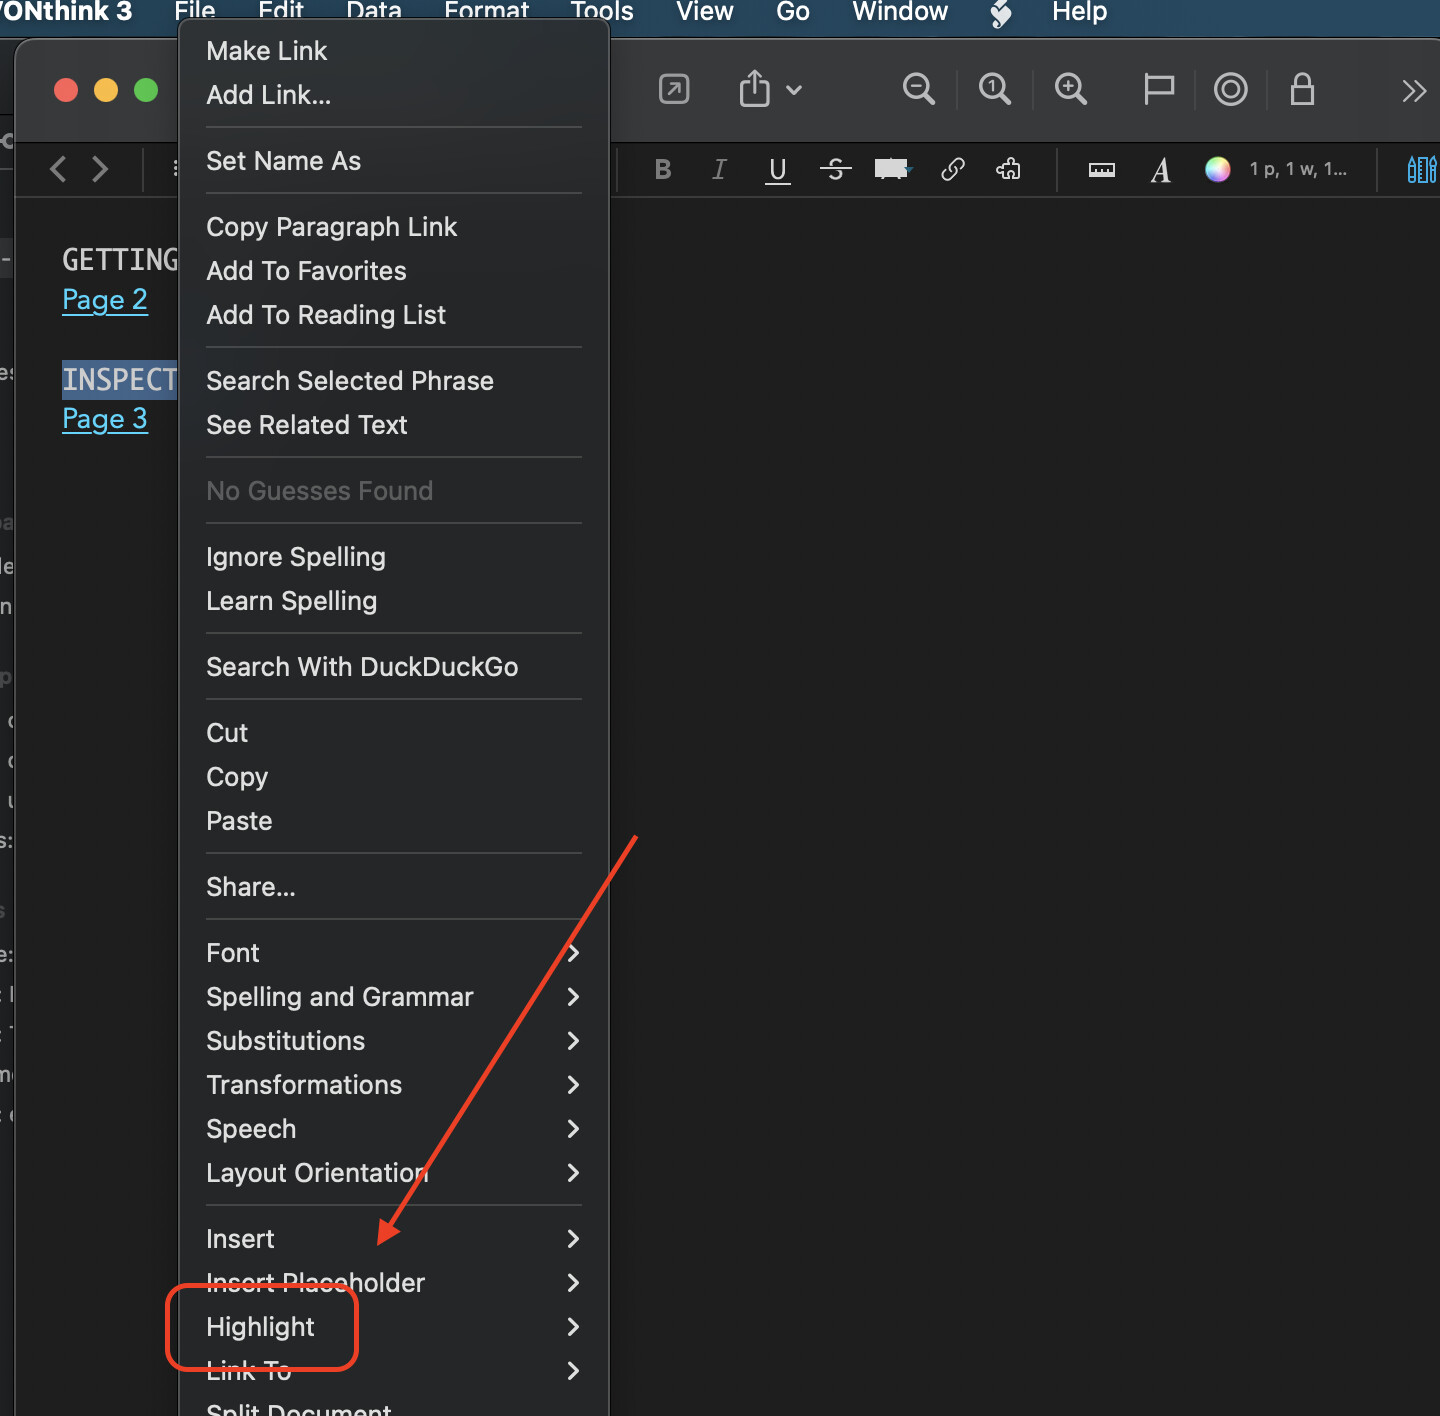1440x1416 pixels.
Task: Reset zoom to actual size icon
Action: (994, 90)
